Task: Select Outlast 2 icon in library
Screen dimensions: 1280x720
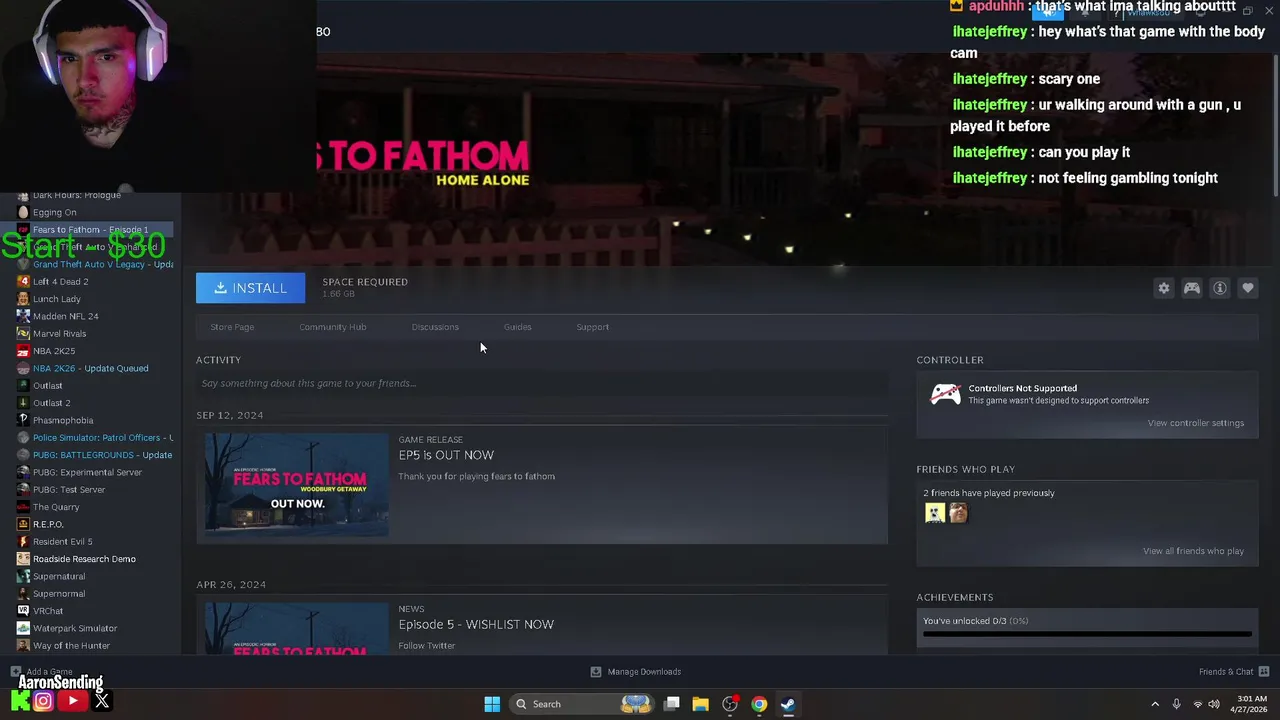Action: click(x=23, y=403)
